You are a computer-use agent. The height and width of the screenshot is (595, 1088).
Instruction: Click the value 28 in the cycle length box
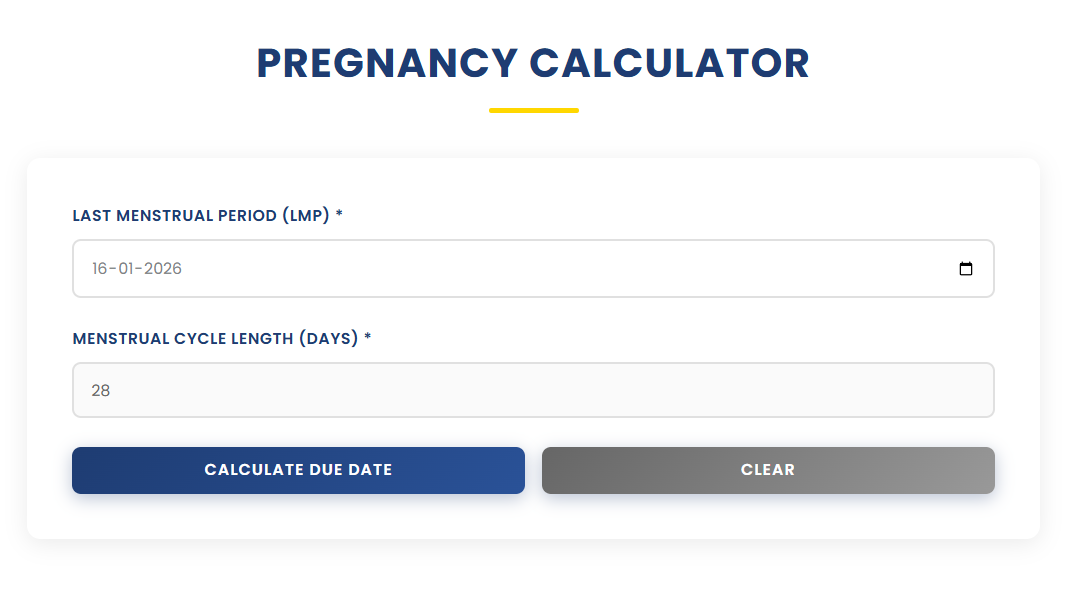pyautogui.click(x=99, y=390)
